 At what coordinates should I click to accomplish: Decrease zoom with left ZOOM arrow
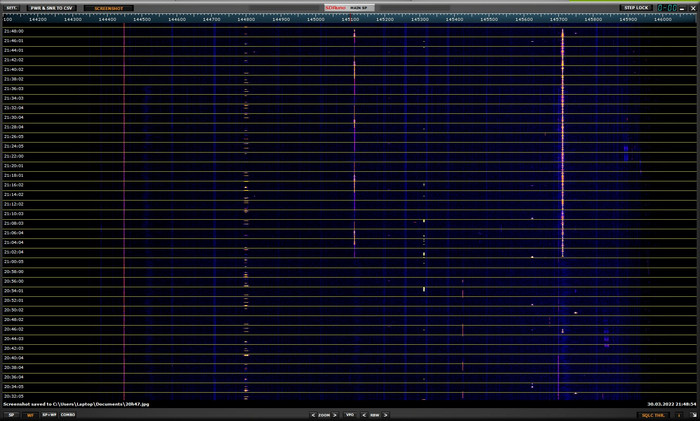(313, 415)
